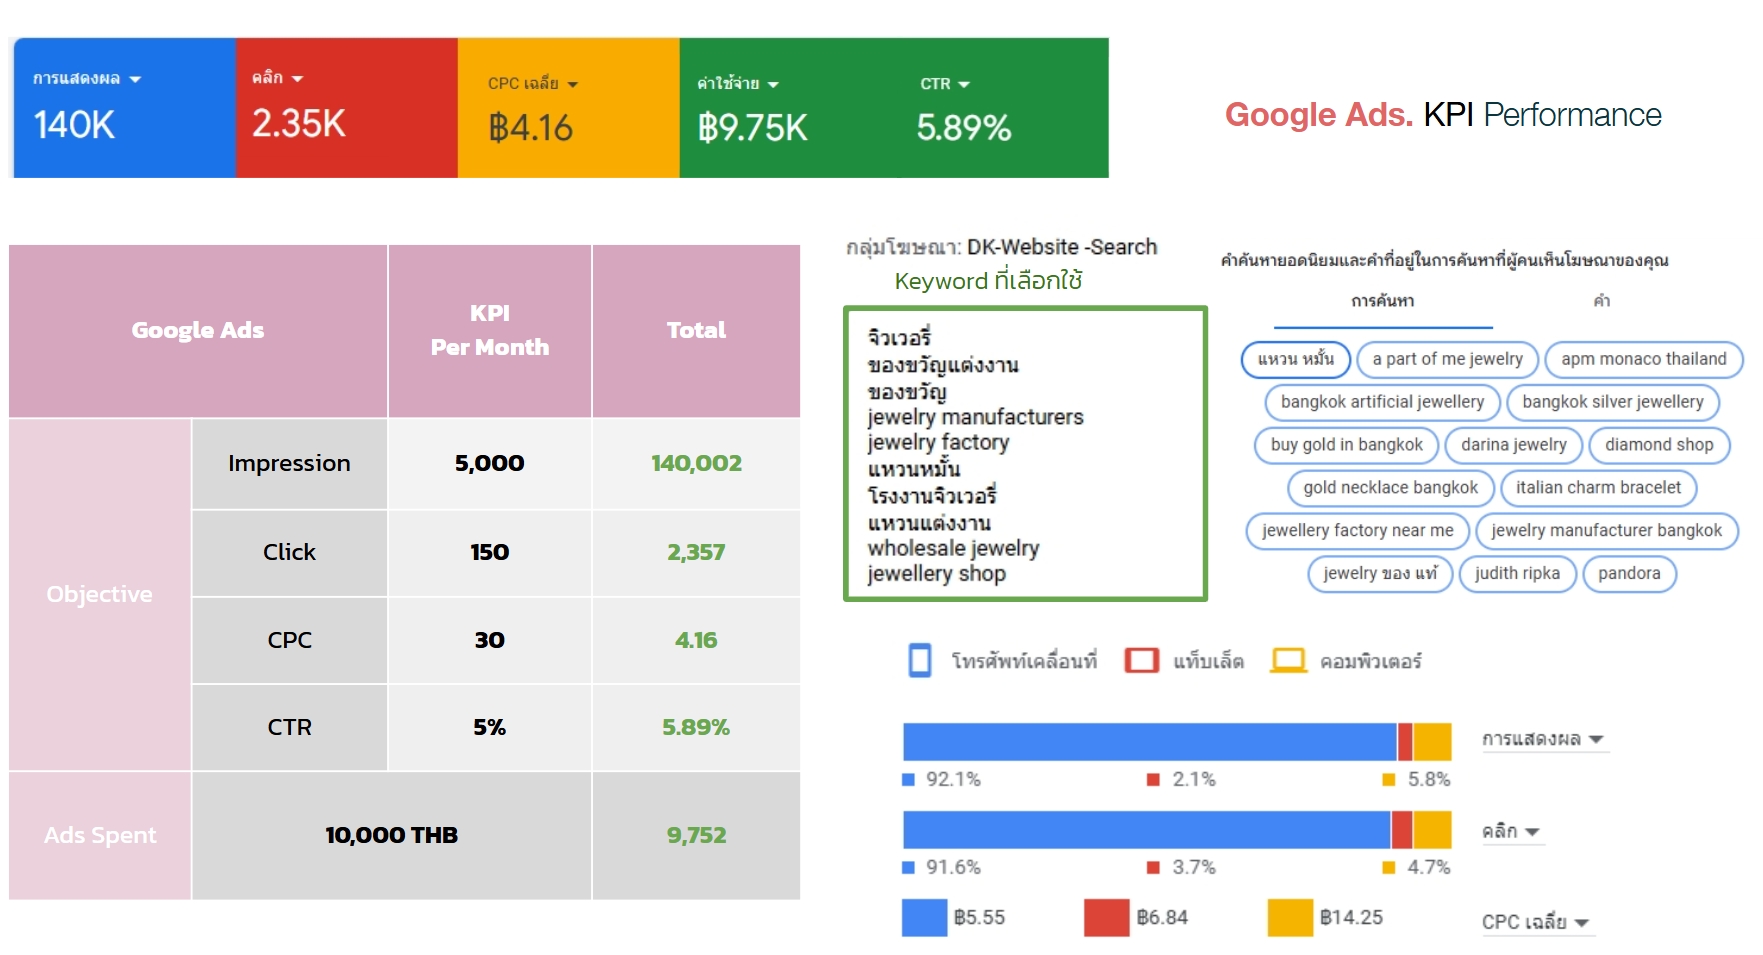
Task: Switch to the คำ tab
Action: (x=1601, y=301)
